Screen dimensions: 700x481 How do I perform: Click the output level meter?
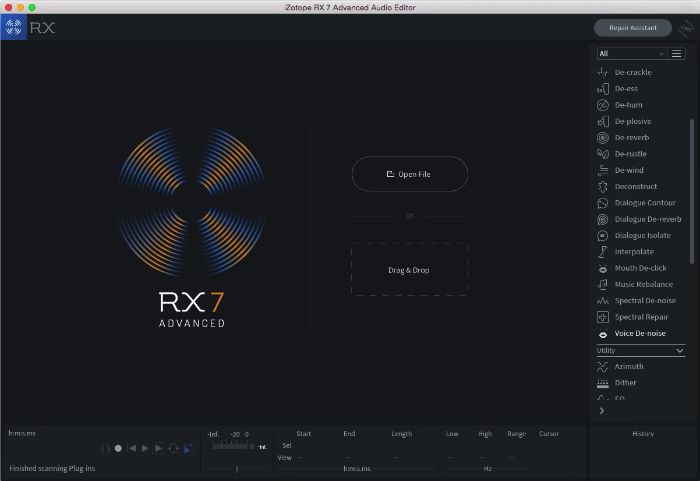(x=232, y=446)
